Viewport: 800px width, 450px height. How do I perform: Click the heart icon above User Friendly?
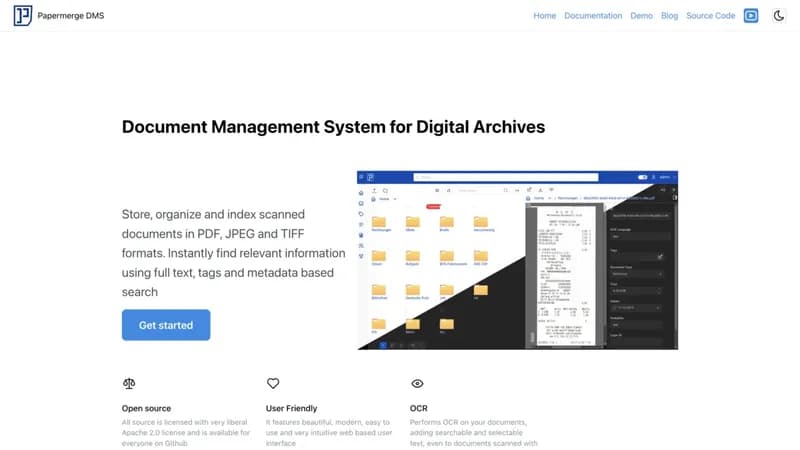[273, 383]
